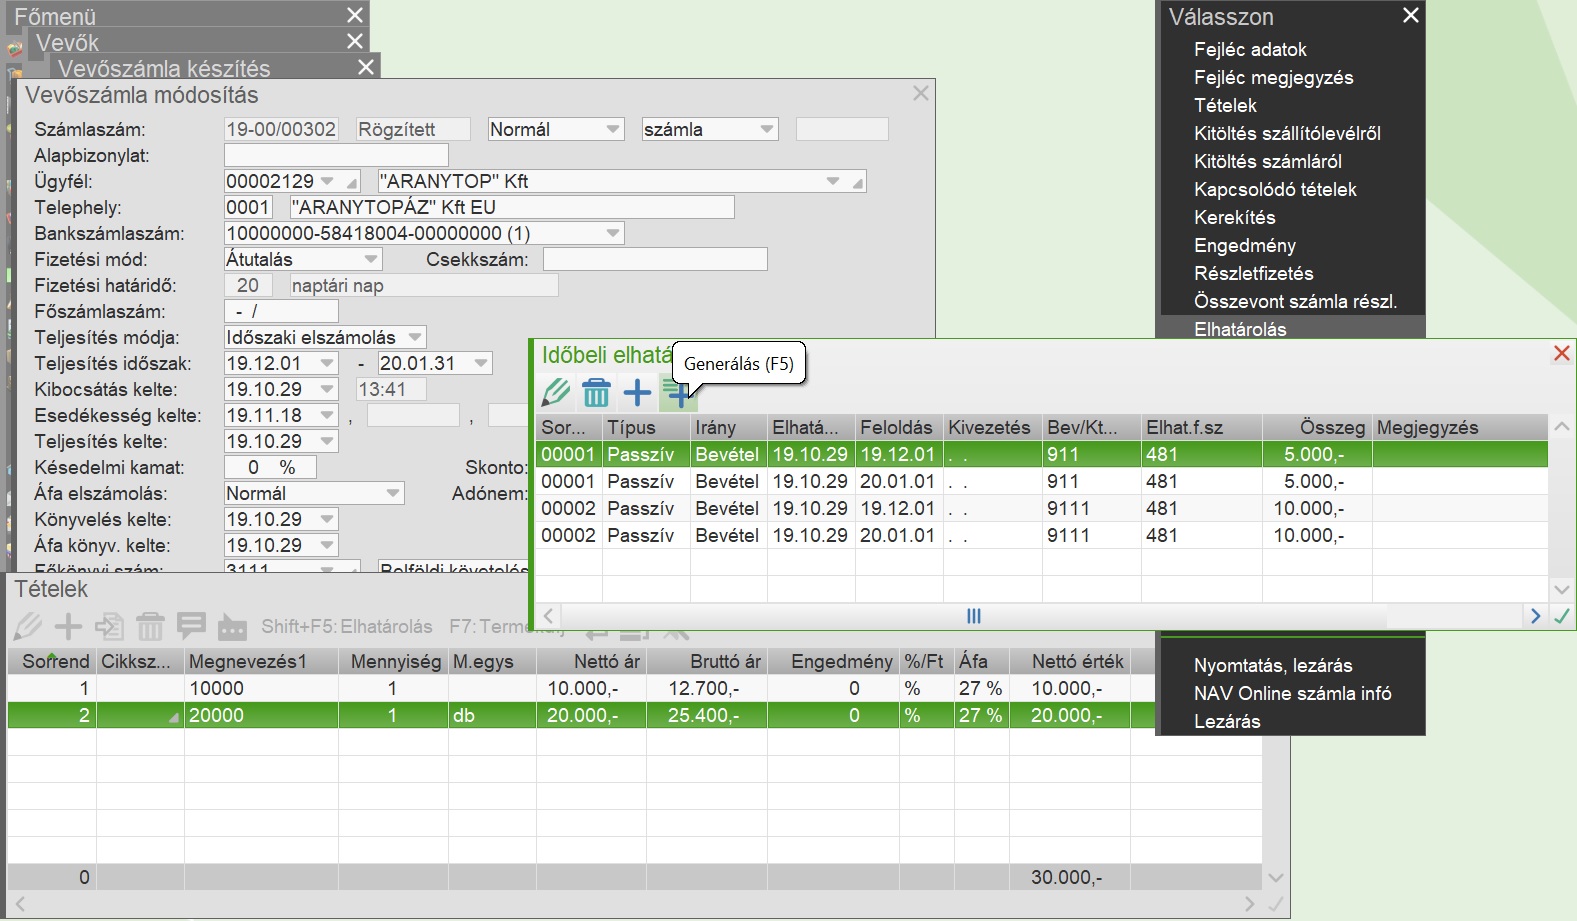The width and height of the screenshot is (1577, 921).
Task: Open the Áfa könyv. kelte date dropdown
Action: [327, 545]
